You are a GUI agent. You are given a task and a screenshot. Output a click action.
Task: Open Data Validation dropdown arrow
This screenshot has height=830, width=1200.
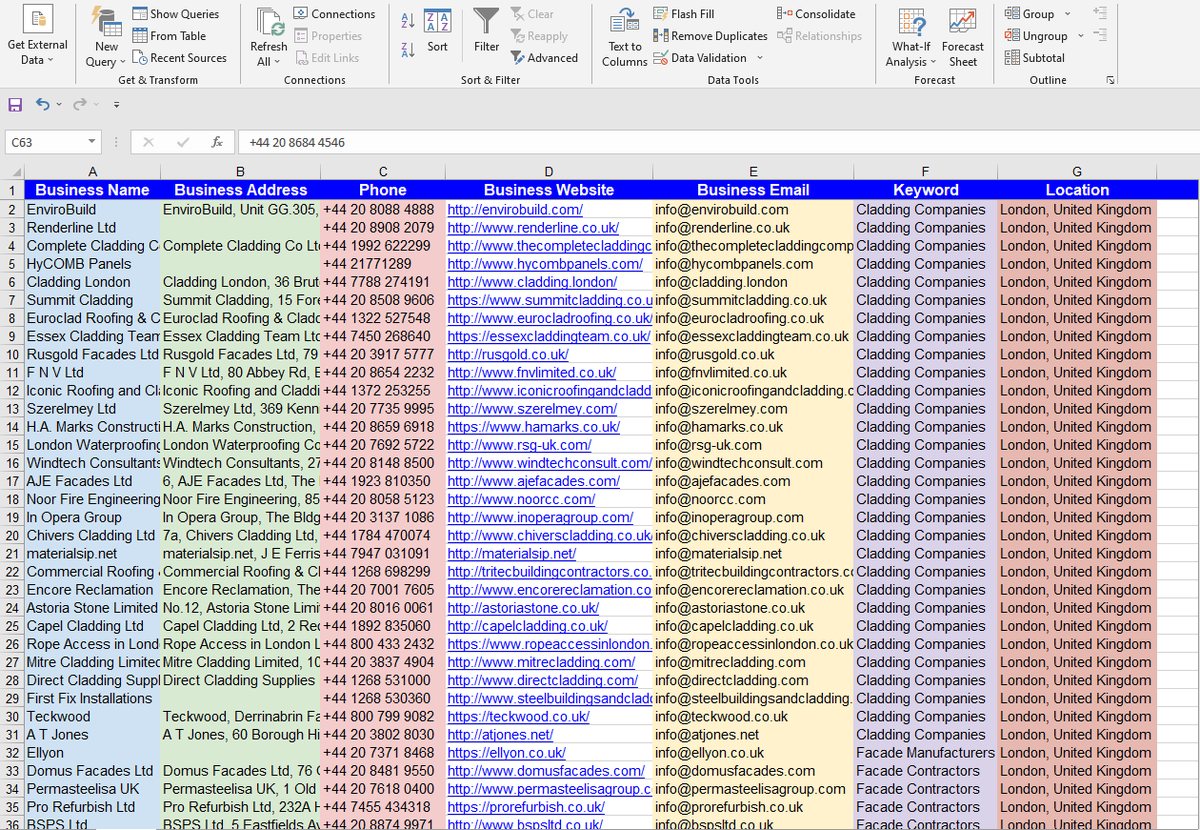(760, 58)
